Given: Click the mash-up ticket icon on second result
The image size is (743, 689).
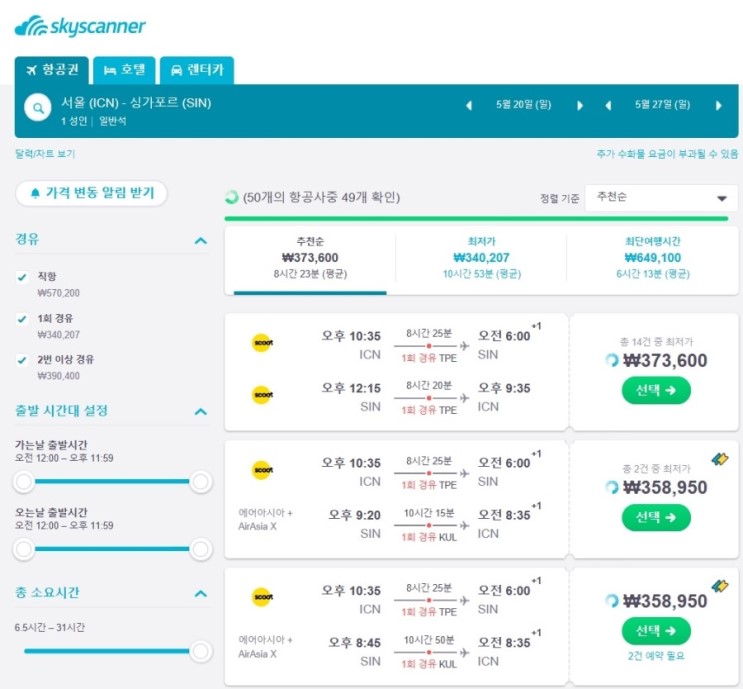Looking at the screenshot, I should [720, 459].
